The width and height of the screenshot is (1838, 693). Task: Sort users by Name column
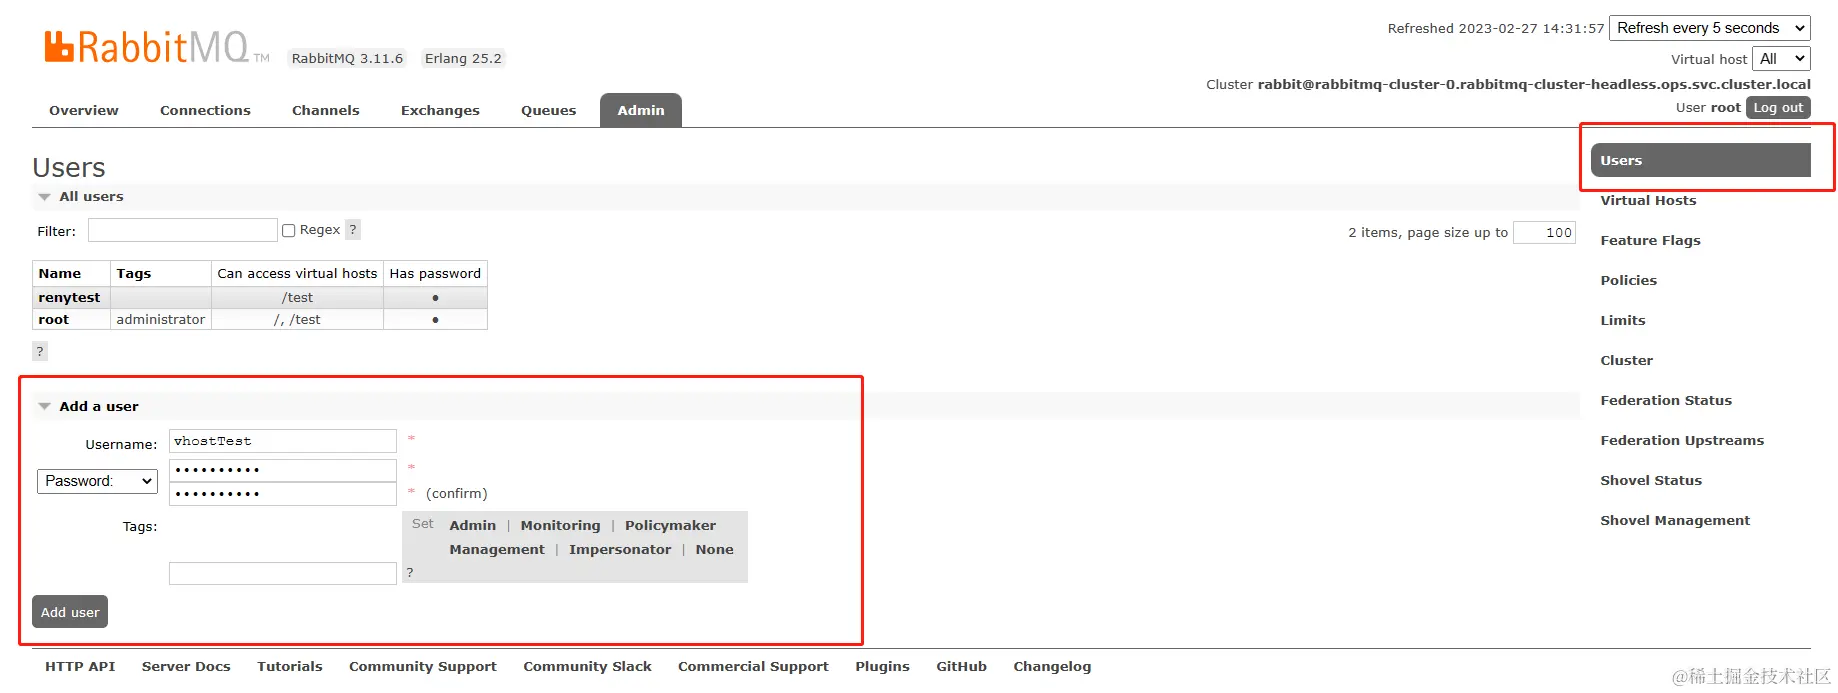[60, 274]
